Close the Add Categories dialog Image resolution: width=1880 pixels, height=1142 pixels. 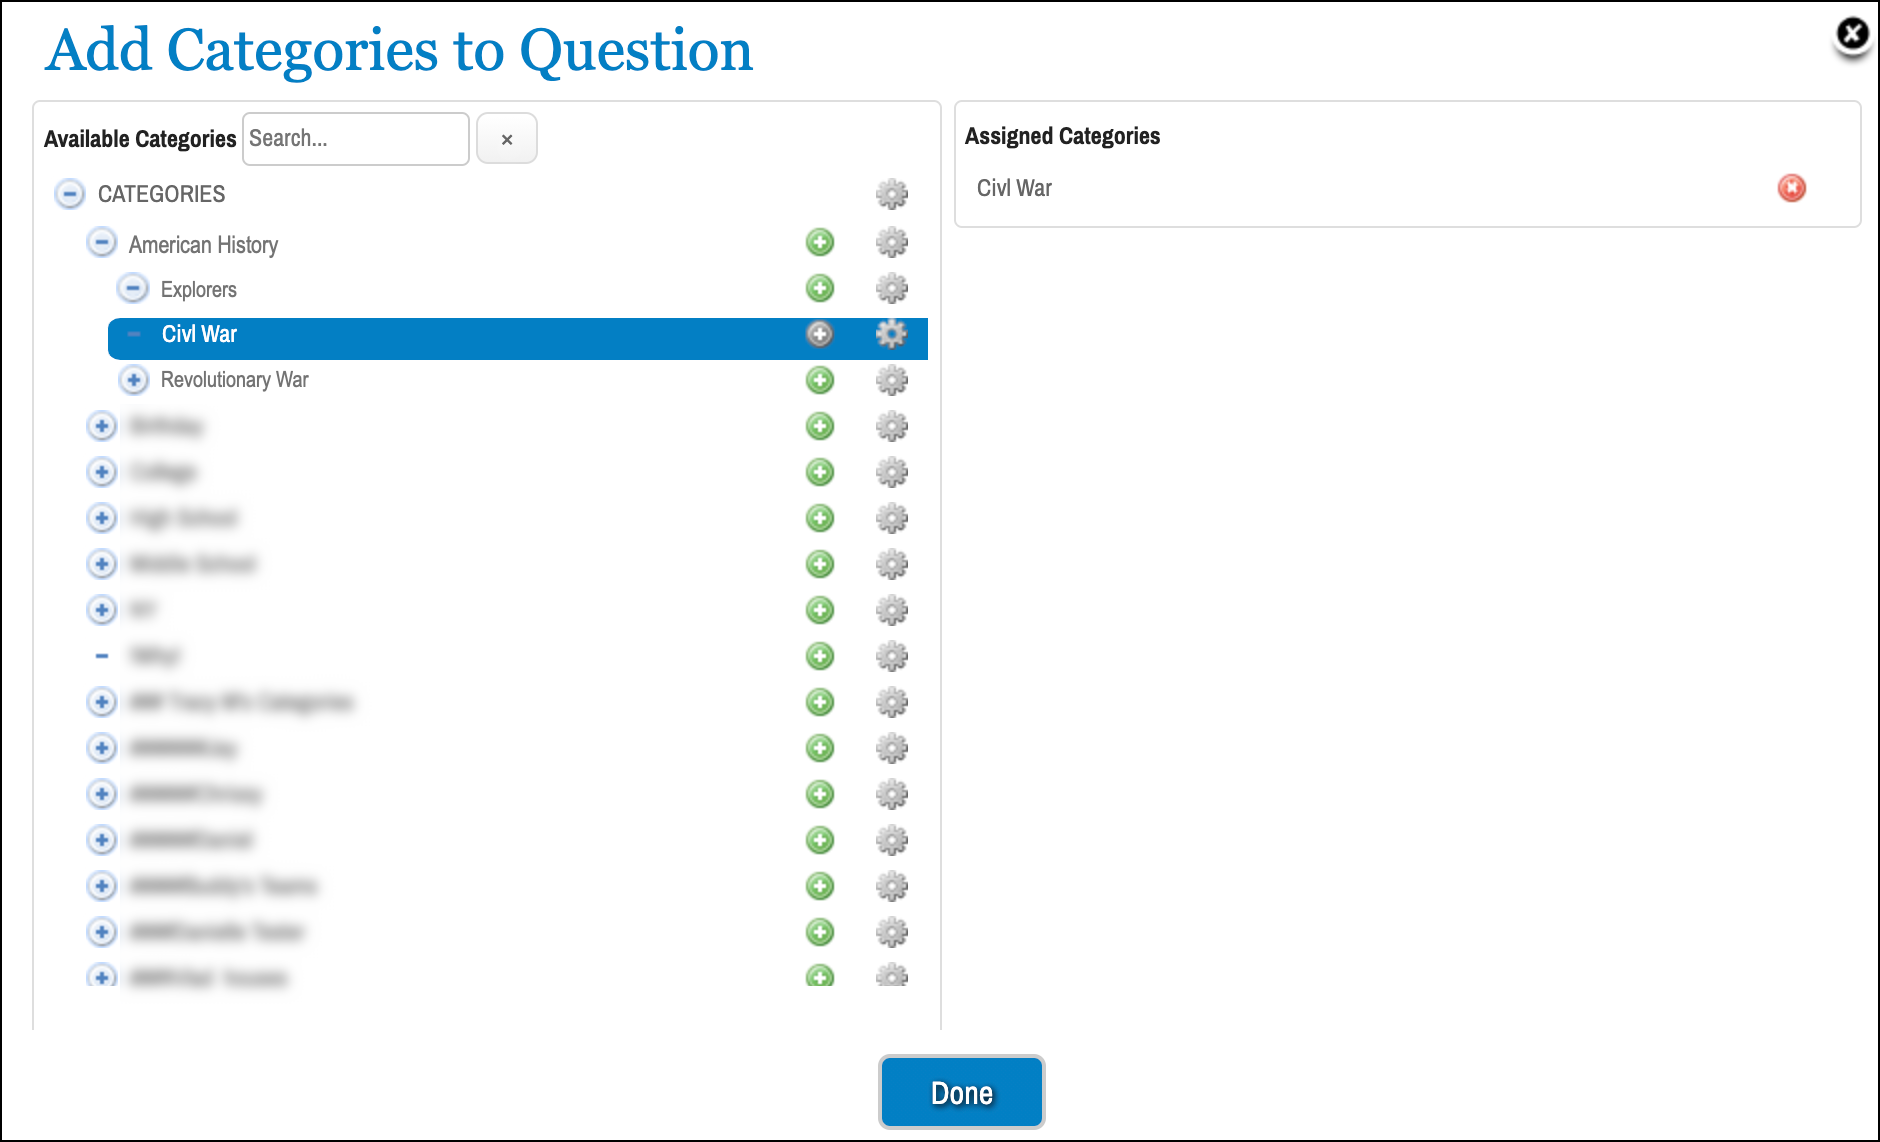click(x=1851, y=34)
